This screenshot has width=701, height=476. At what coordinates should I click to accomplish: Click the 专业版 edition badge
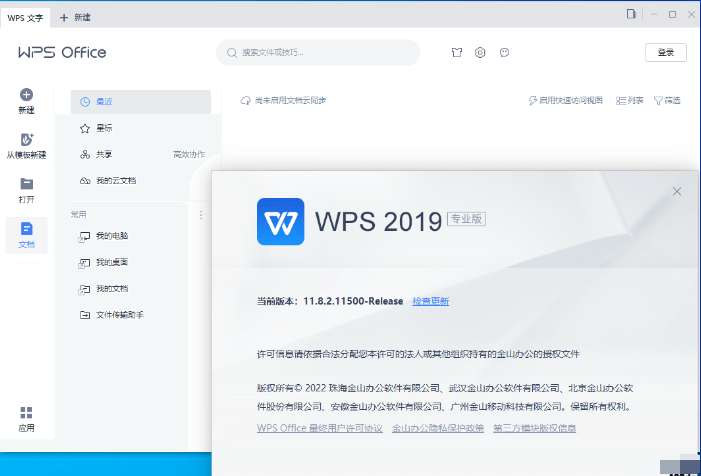(466, 219)
